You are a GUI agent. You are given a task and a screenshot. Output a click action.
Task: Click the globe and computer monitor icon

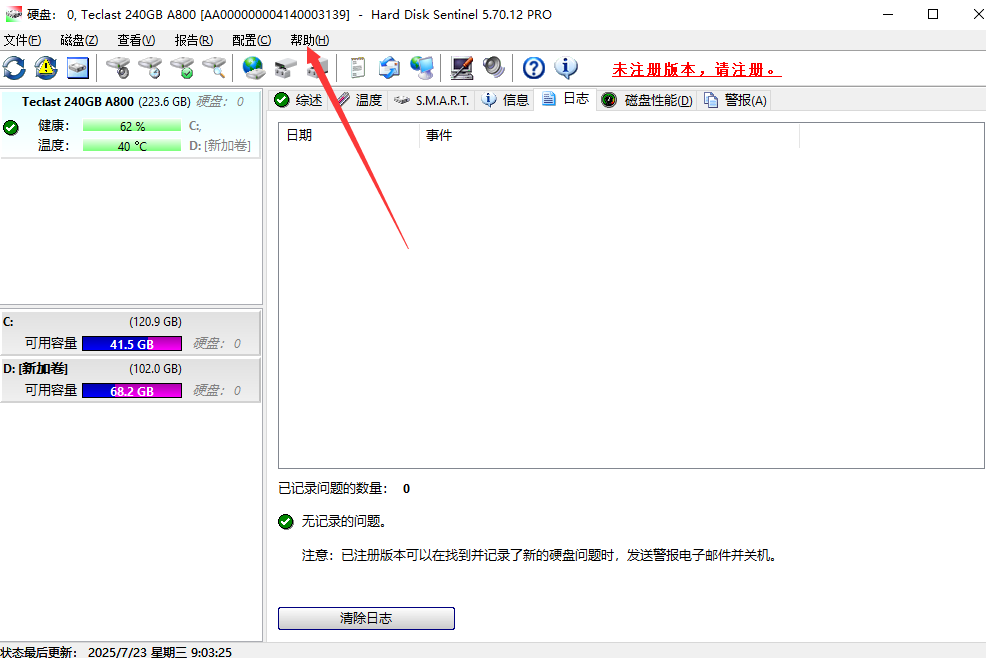pos(421,68)
